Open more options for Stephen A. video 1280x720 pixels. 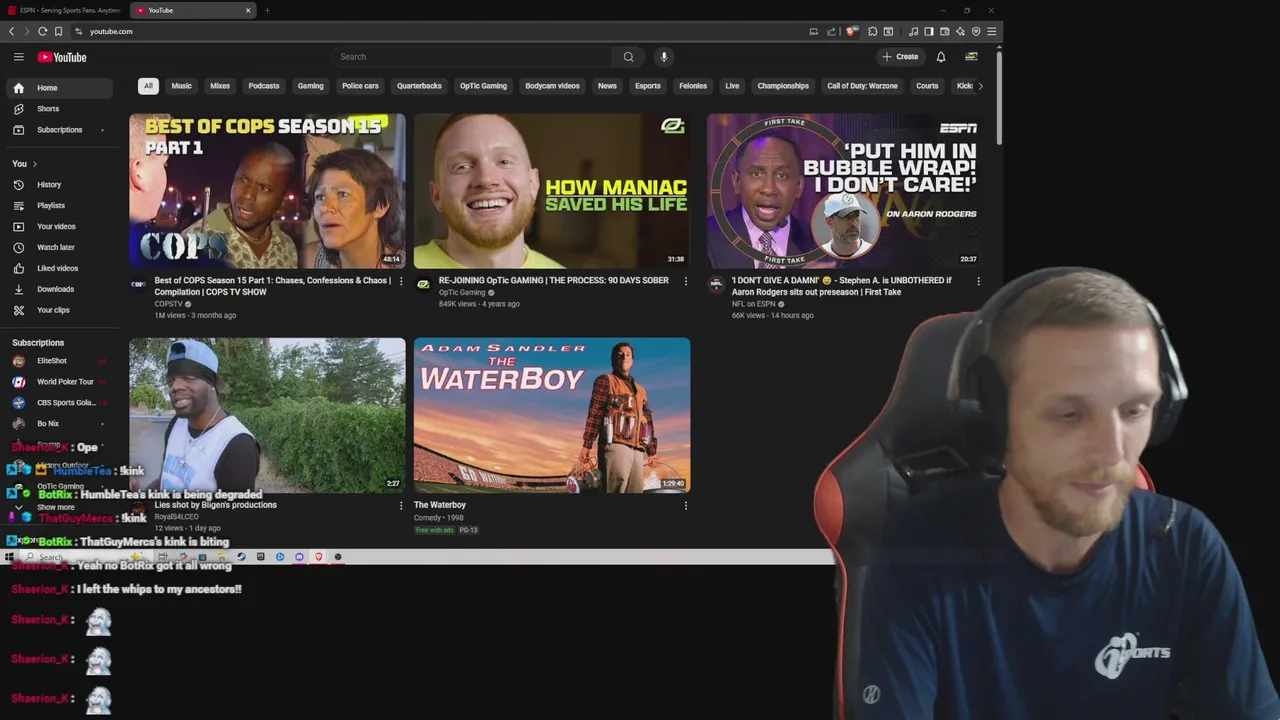coord(978,281)
